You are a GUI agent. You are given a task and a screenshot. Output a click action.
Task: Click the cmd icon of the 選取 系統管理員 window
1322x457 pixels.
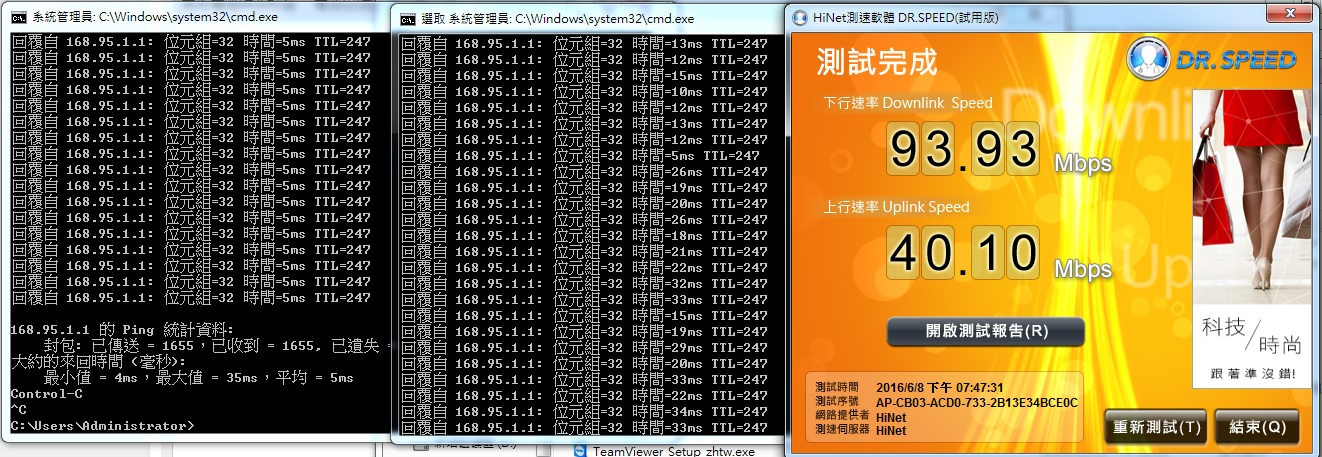point(408,19)
